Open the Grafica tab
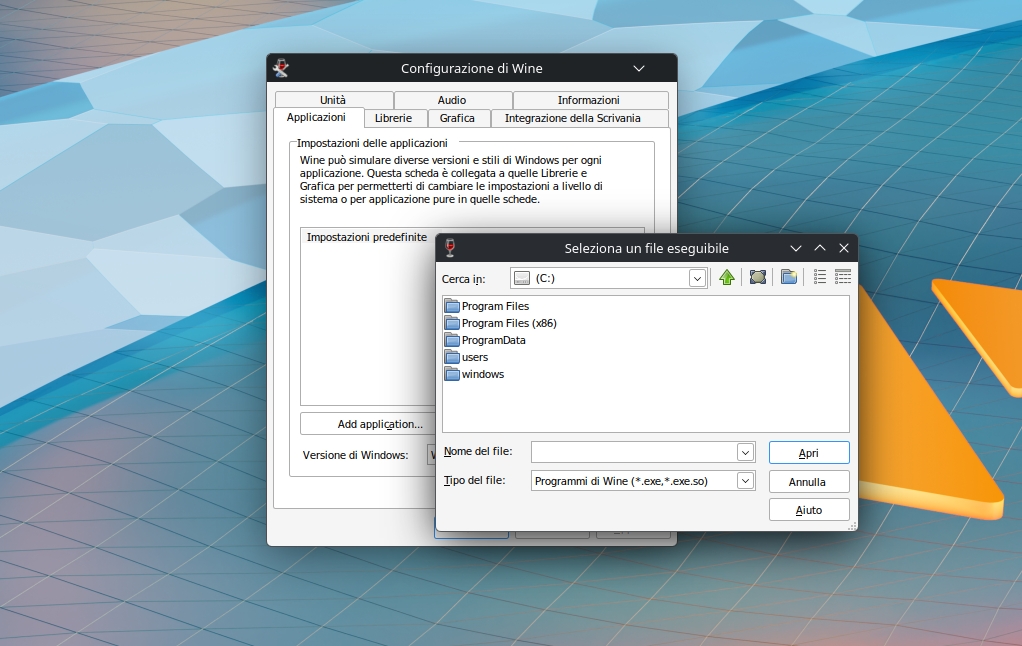1022x646 pixels. (x=457, y=118)
